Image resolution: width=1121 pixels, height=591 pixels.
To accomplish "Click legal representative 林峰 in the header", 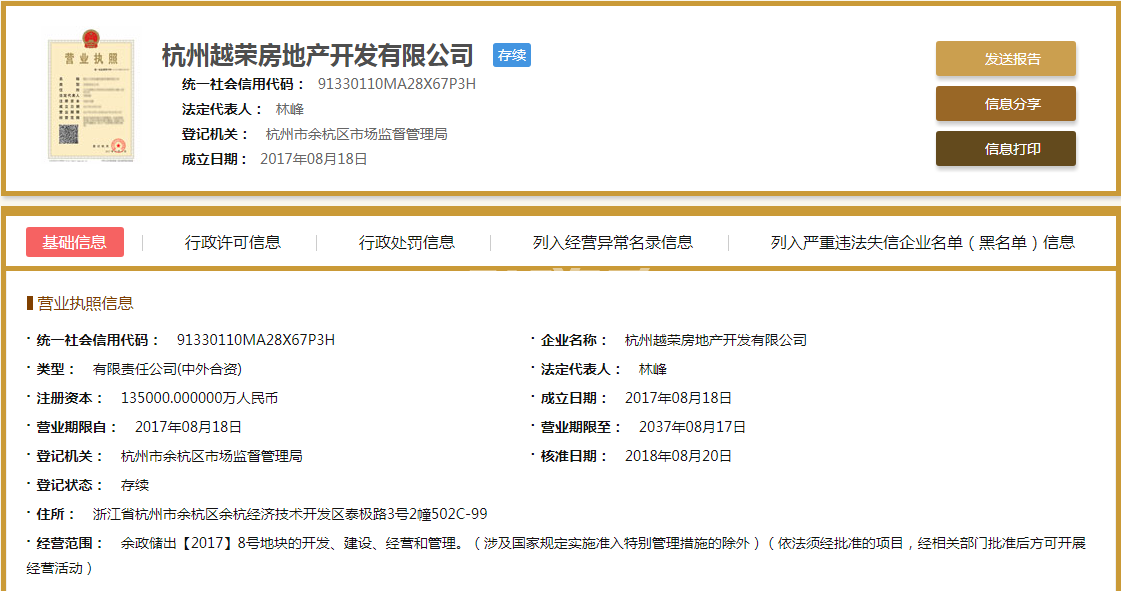I will (x=290, y=109).
